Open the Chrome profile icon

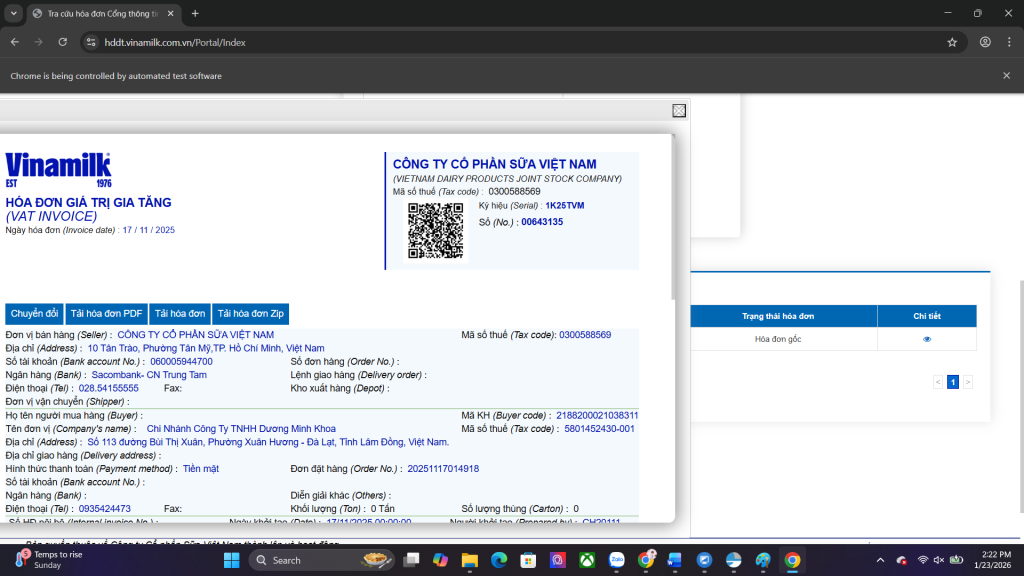[985, 42]
